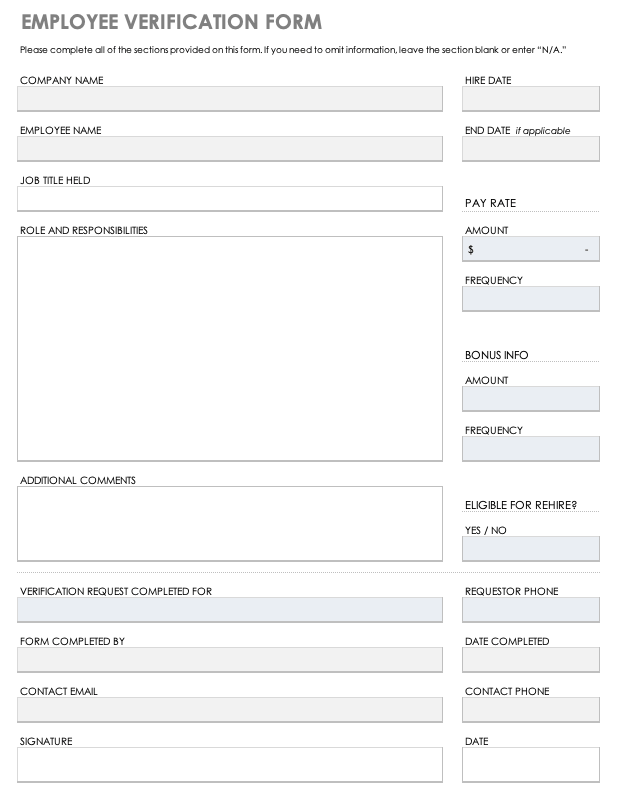Click Verification Request Completed For field
This screenshot has width=619, height=801.
(229, 609)
